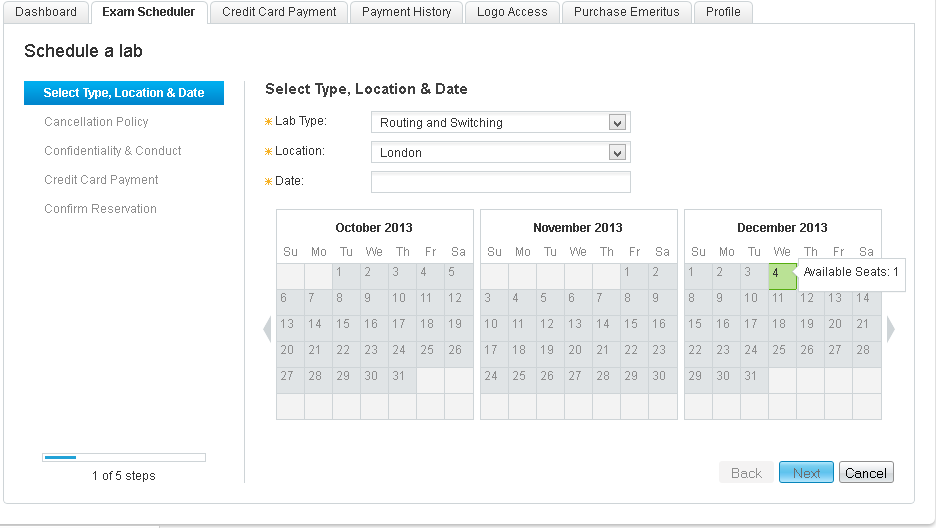Click the Date input field

[500, 182]
